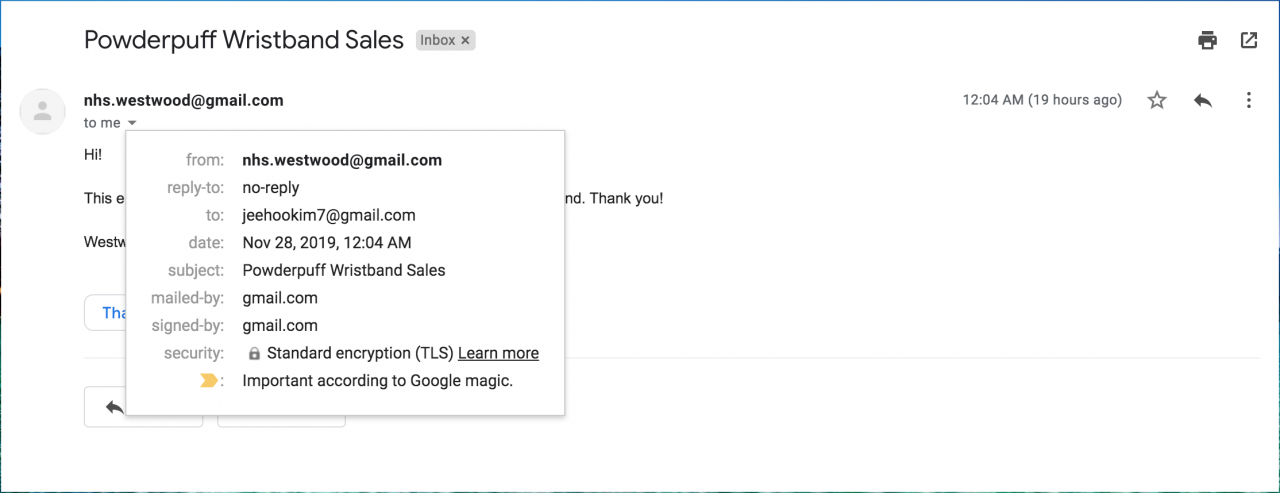Image resolution: width=1280 pixels, height=493 pixels.
Task: Click the Print all icon
Action: click(1208, 40)
